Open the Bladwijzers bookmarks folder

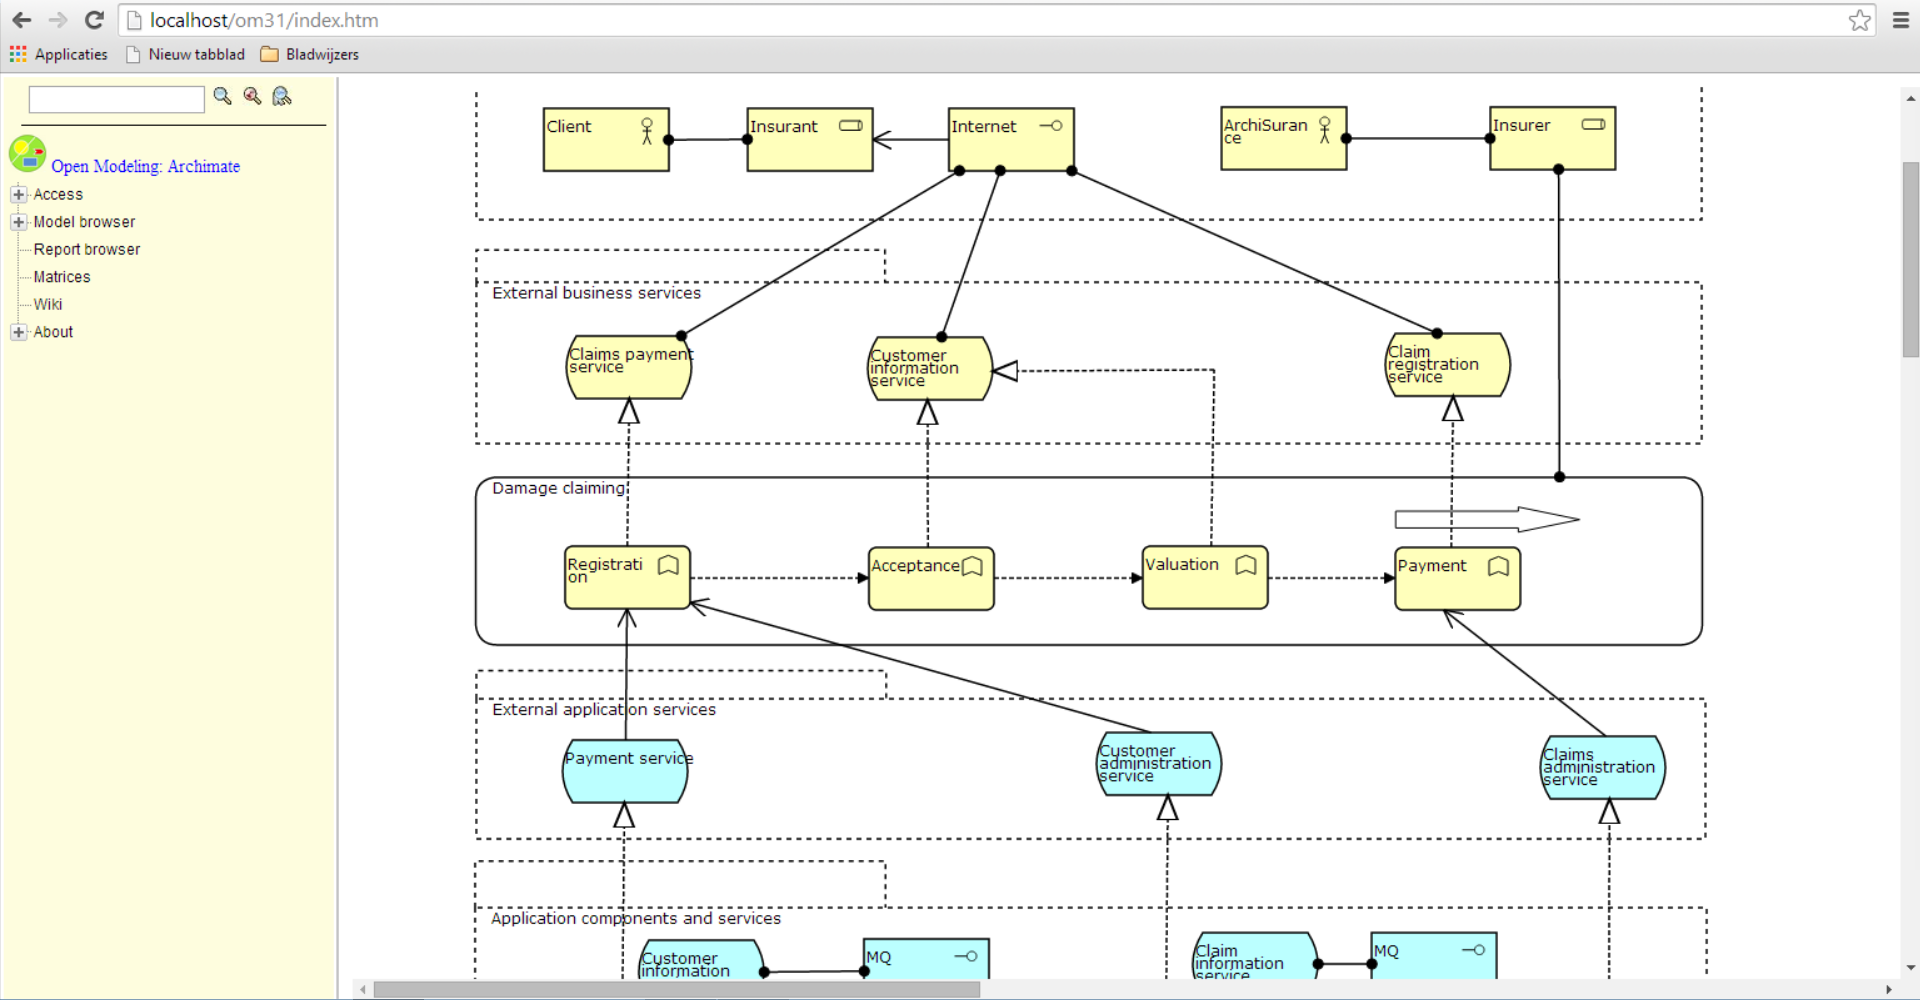click(310, 55)
